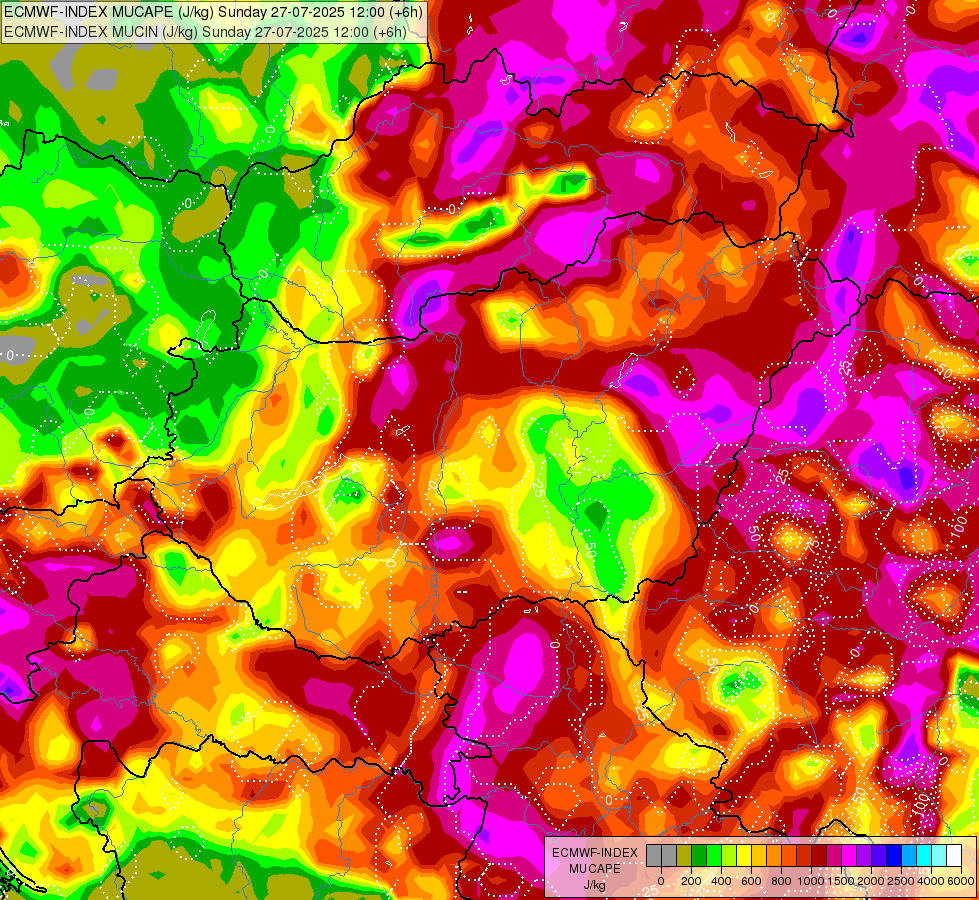Click the dark green legend swatch at 200
The width and height of the screenshot is (979, 900).
click(x=699, y=856)
